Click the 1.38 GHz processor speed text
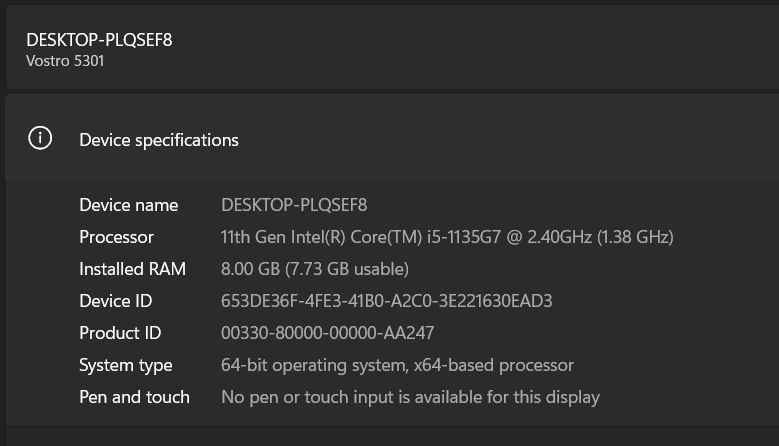This screenshot has width=779, height=446. click(x=637, y=237)
